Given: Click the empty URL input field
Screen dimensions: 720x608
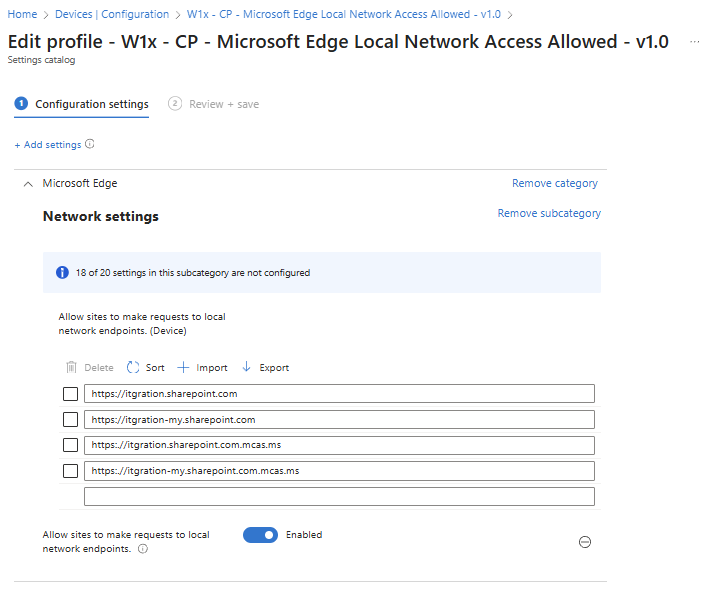Looking at the screenshot, I should click(x=339, y=497).
